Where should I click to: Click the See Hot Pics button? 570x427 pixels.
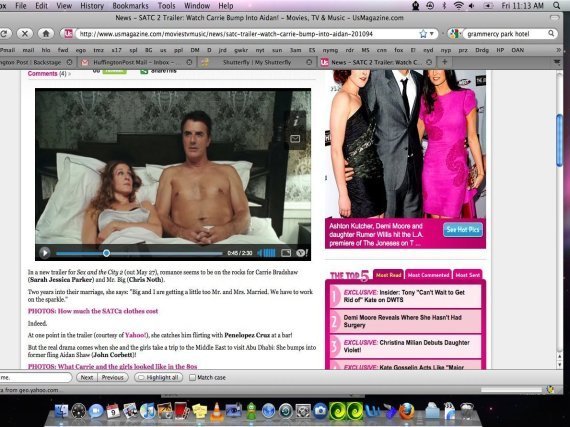tap(463, 230)
